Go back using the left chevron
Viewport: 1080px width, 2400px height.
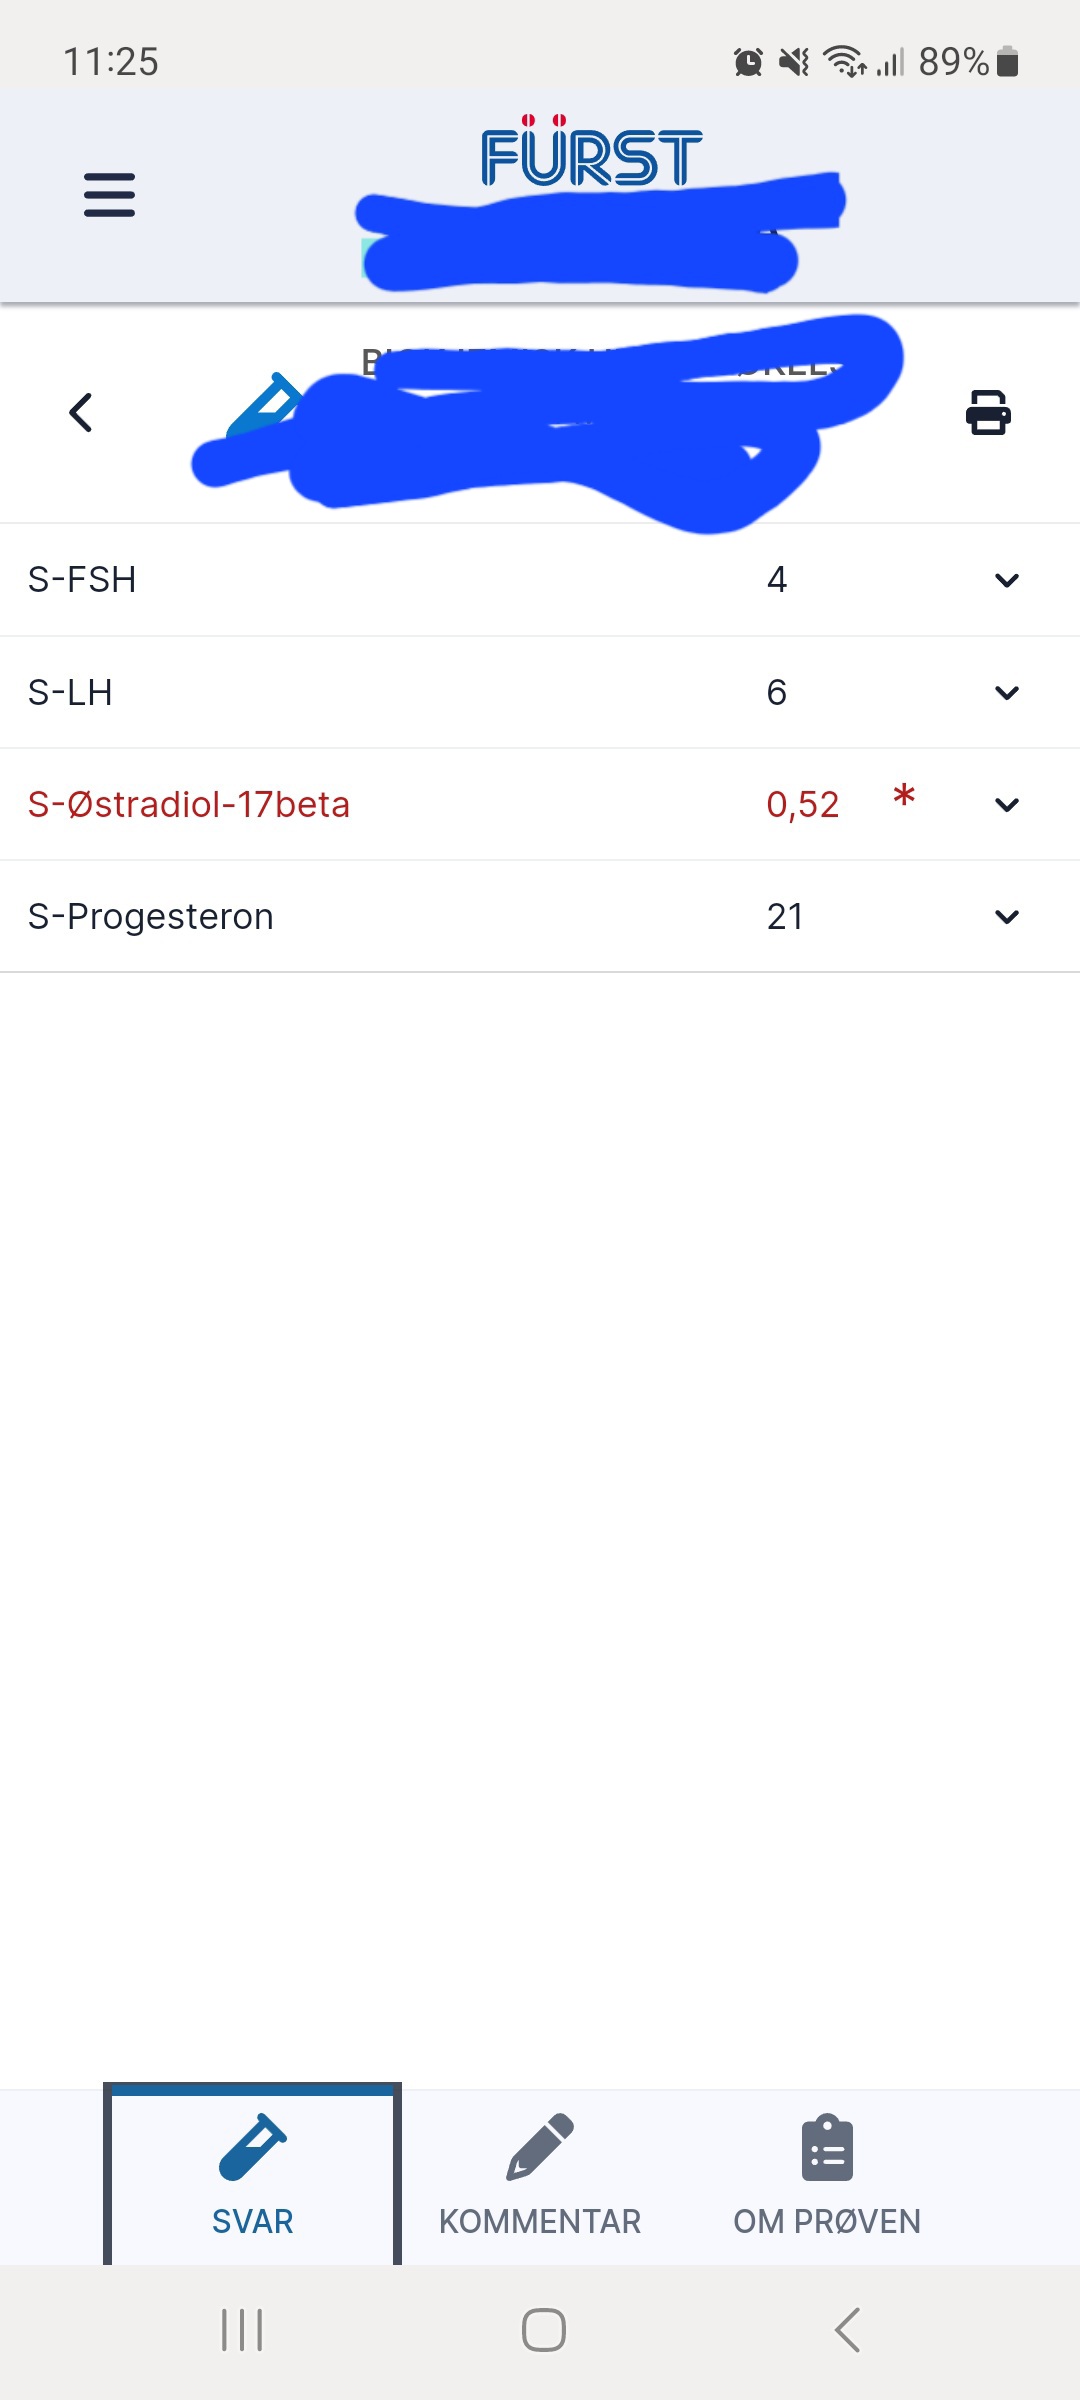(x=81, y=412)
